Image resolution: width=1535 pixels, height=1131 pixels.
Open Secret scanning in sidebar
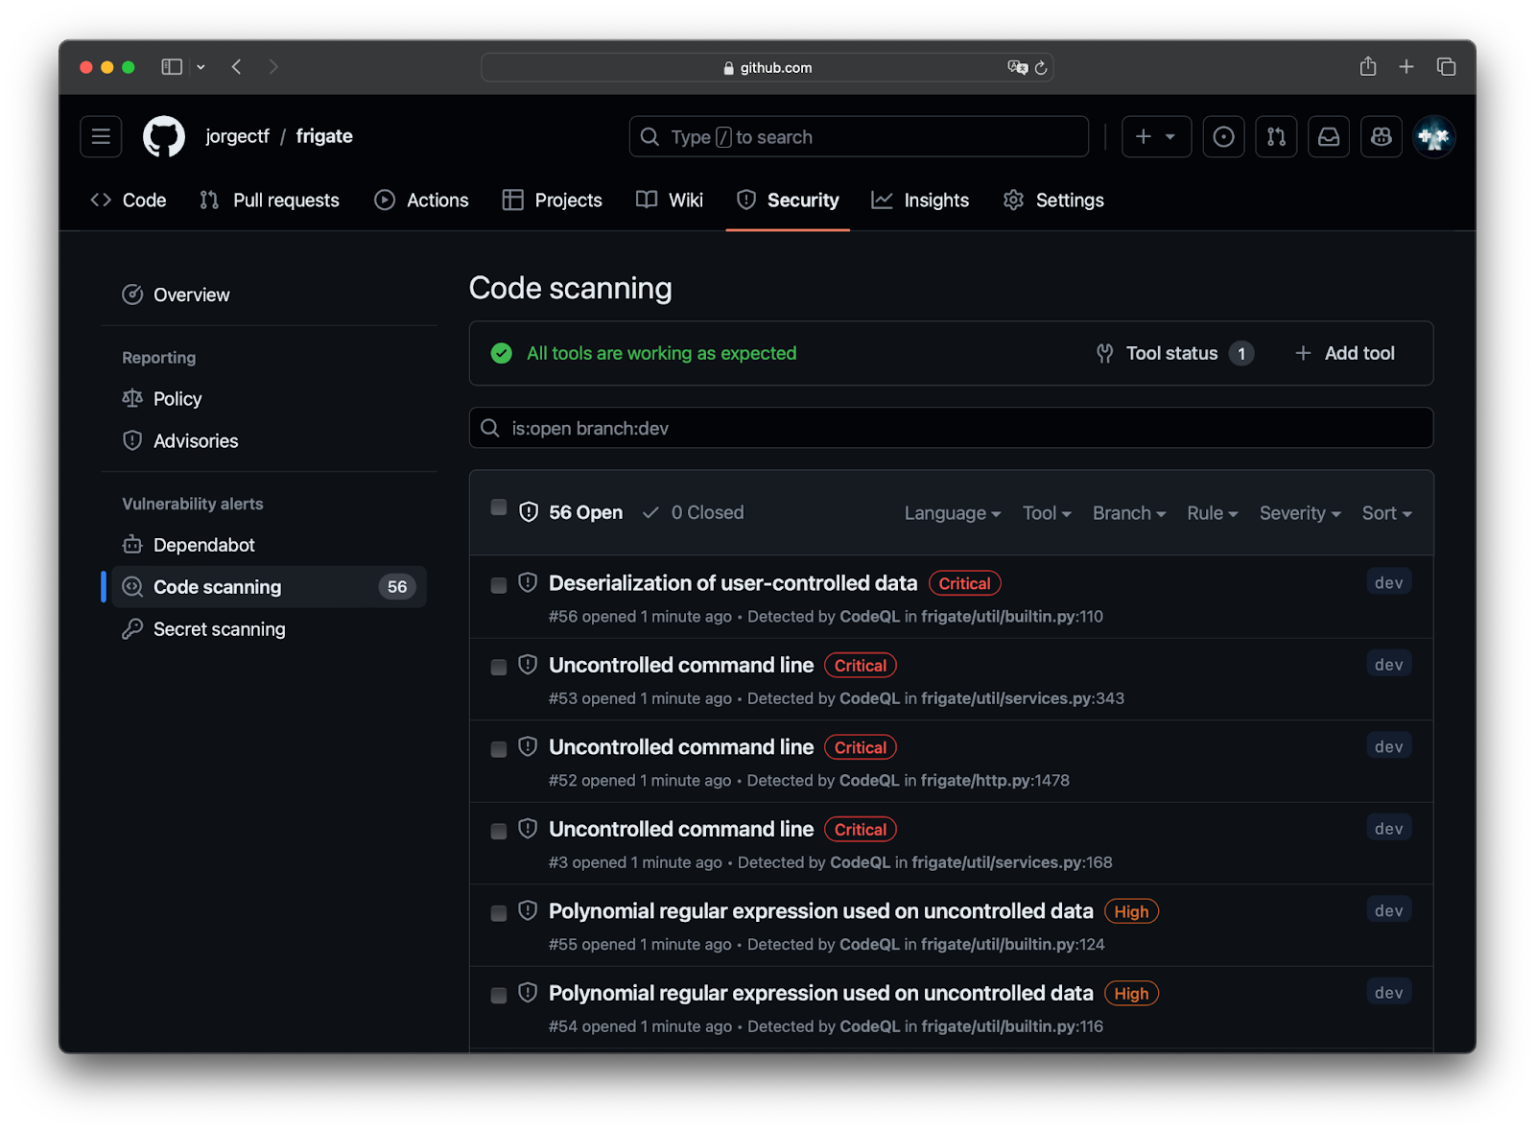[219, 629]
